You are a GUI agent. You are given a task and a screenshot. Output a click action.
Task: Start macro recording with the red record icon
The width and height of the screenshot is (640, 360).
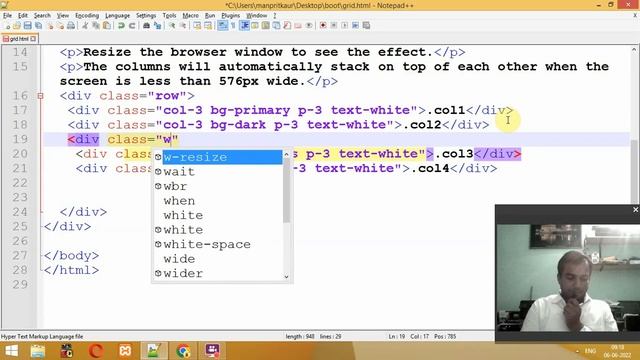pyautogui.click(x=323, y=25)
